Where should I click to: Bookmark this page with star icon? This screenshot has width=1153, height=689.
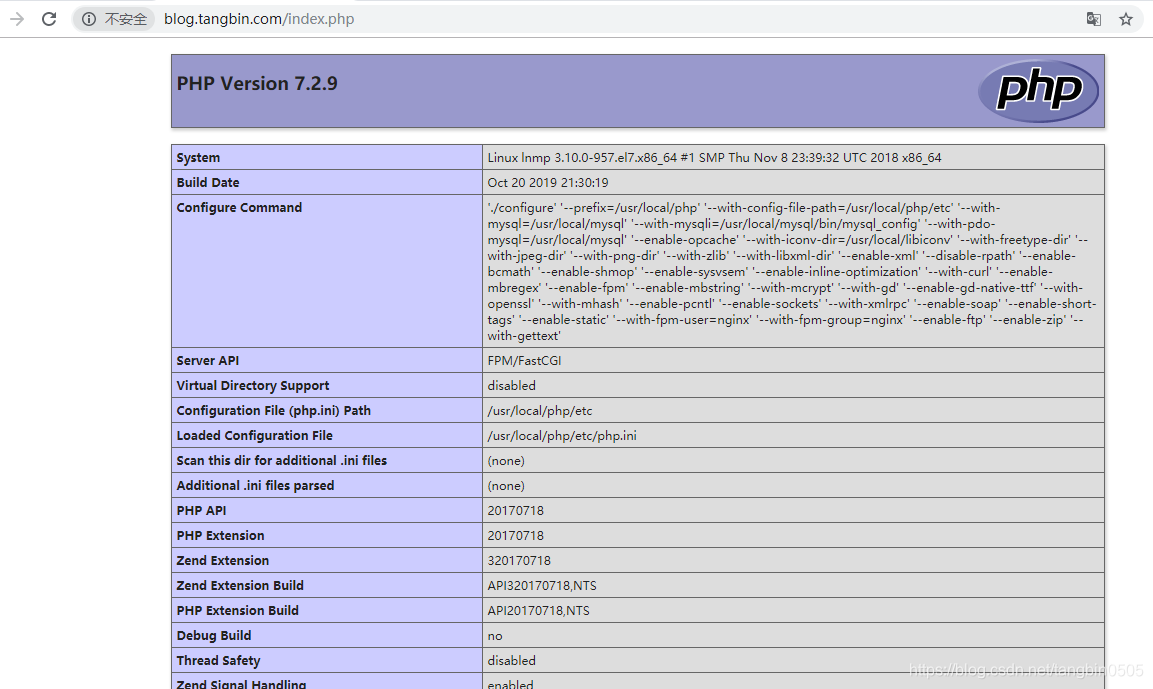point(1126,19)
